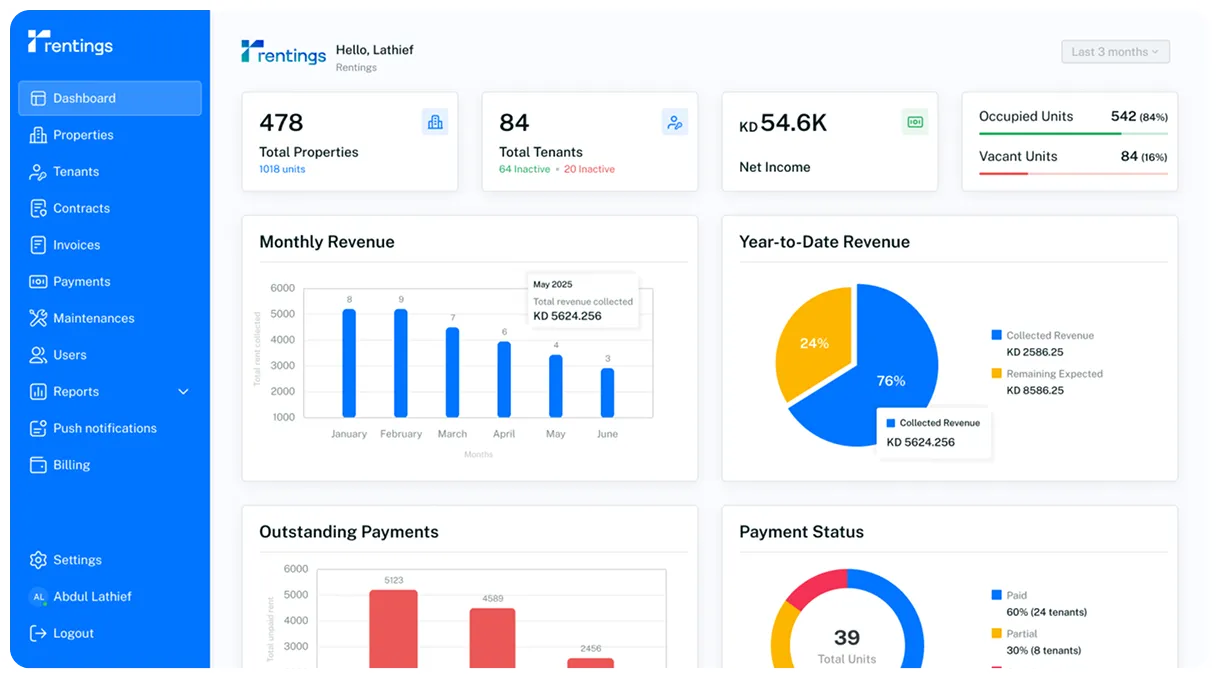1220x679 pixels.
Task: Click the Contracts document icon in sidebar
Action: pos(38,208)
